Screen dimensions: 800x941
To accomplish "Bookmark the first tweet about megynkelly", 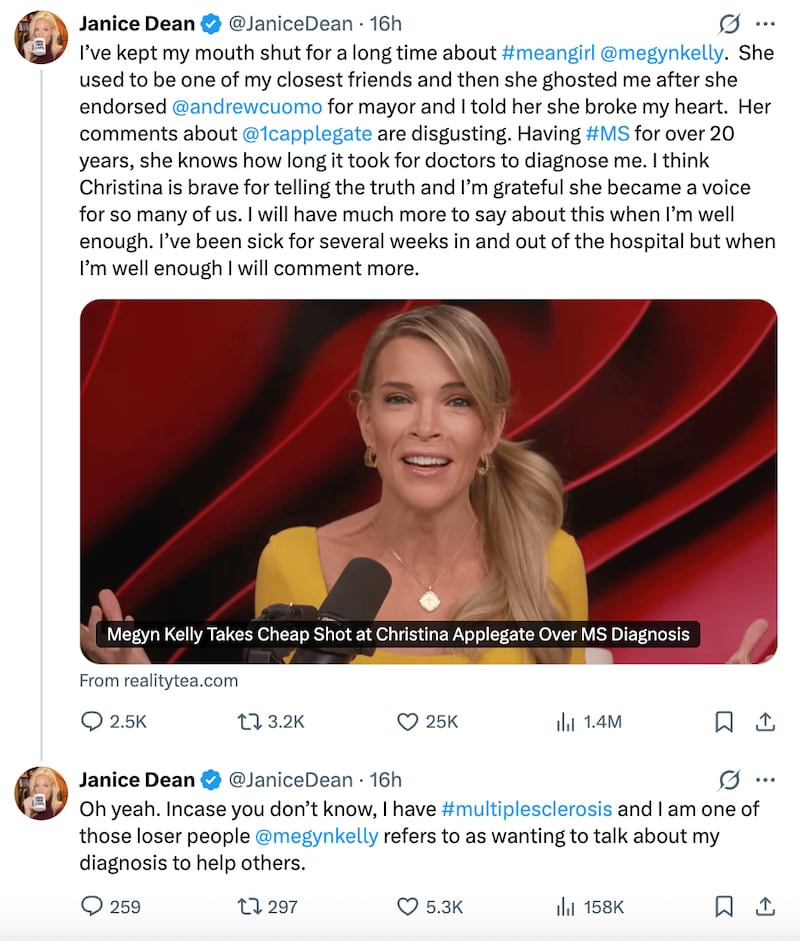I will (x=724, y=721).
